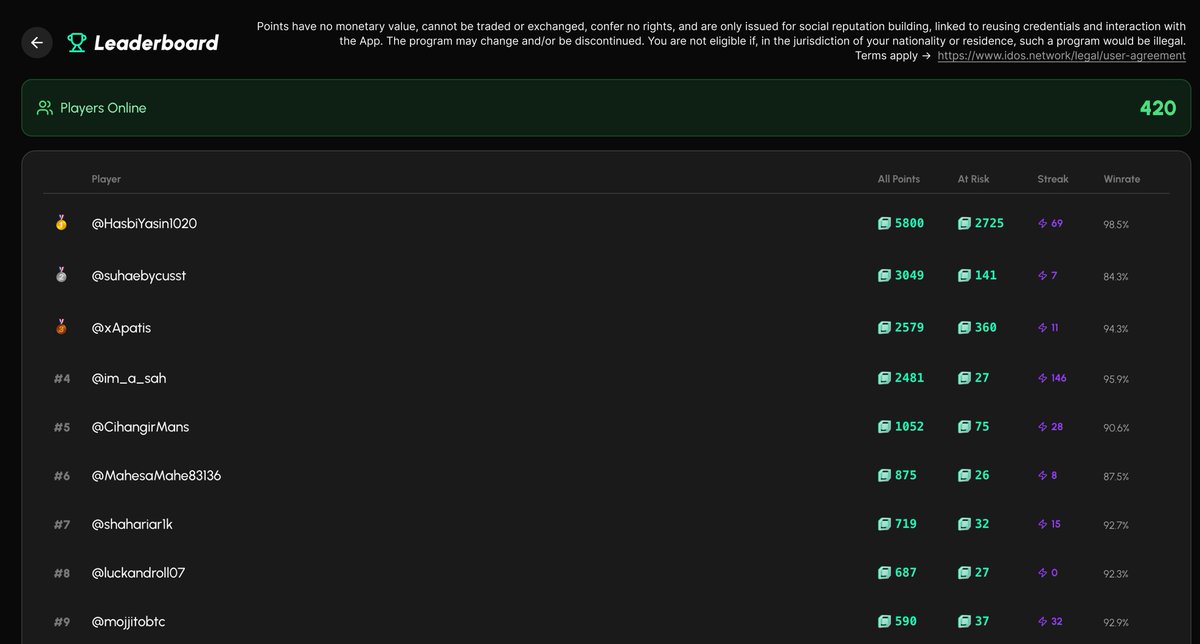Open player @im_a_sah

coord(129,378)
